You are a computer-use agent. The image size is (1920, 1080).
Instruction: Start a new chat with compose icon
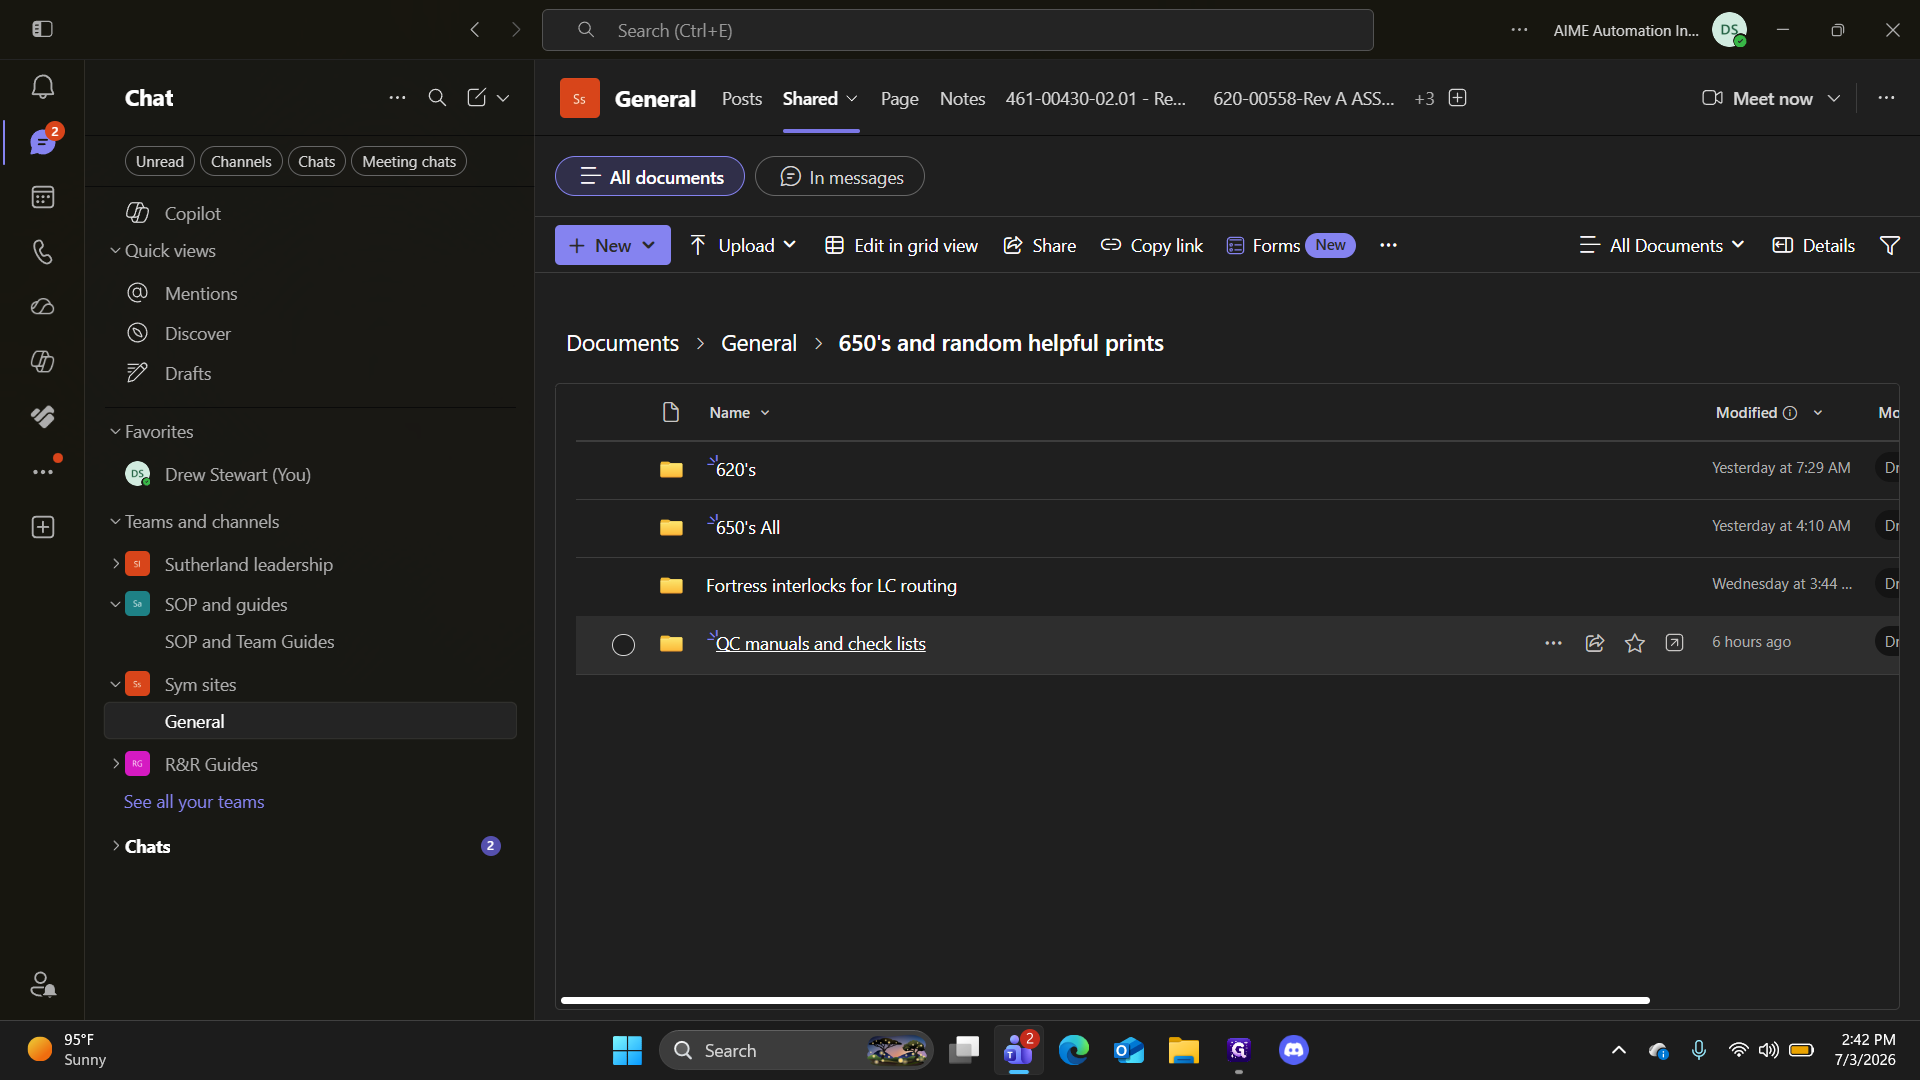[476, 97]
